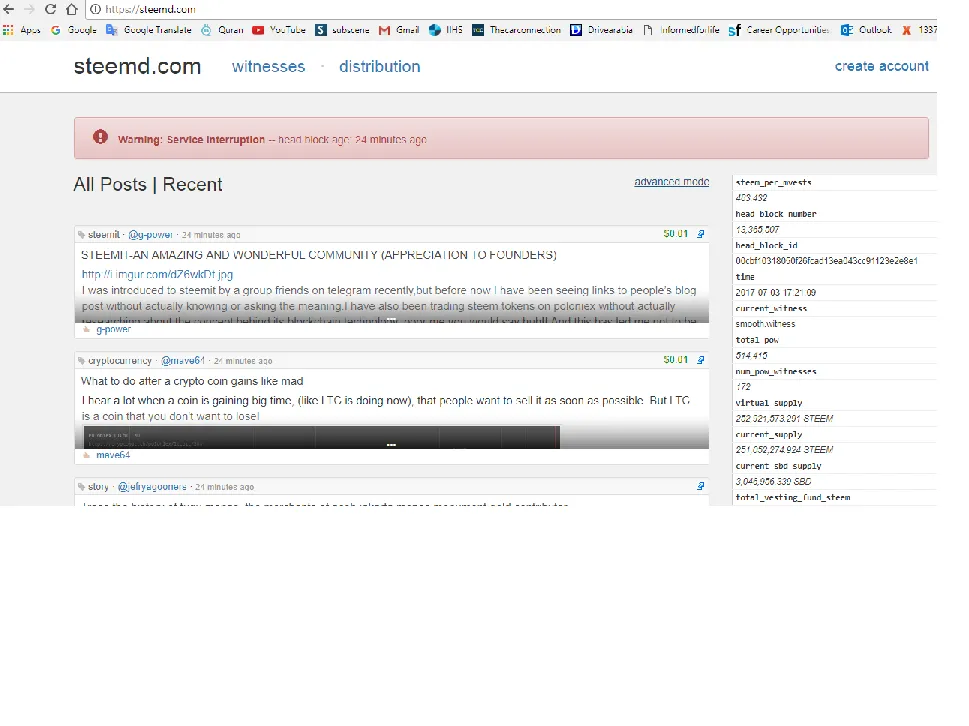Click the $0.01 payout on g-power post
969x726 pixels.
675,234
